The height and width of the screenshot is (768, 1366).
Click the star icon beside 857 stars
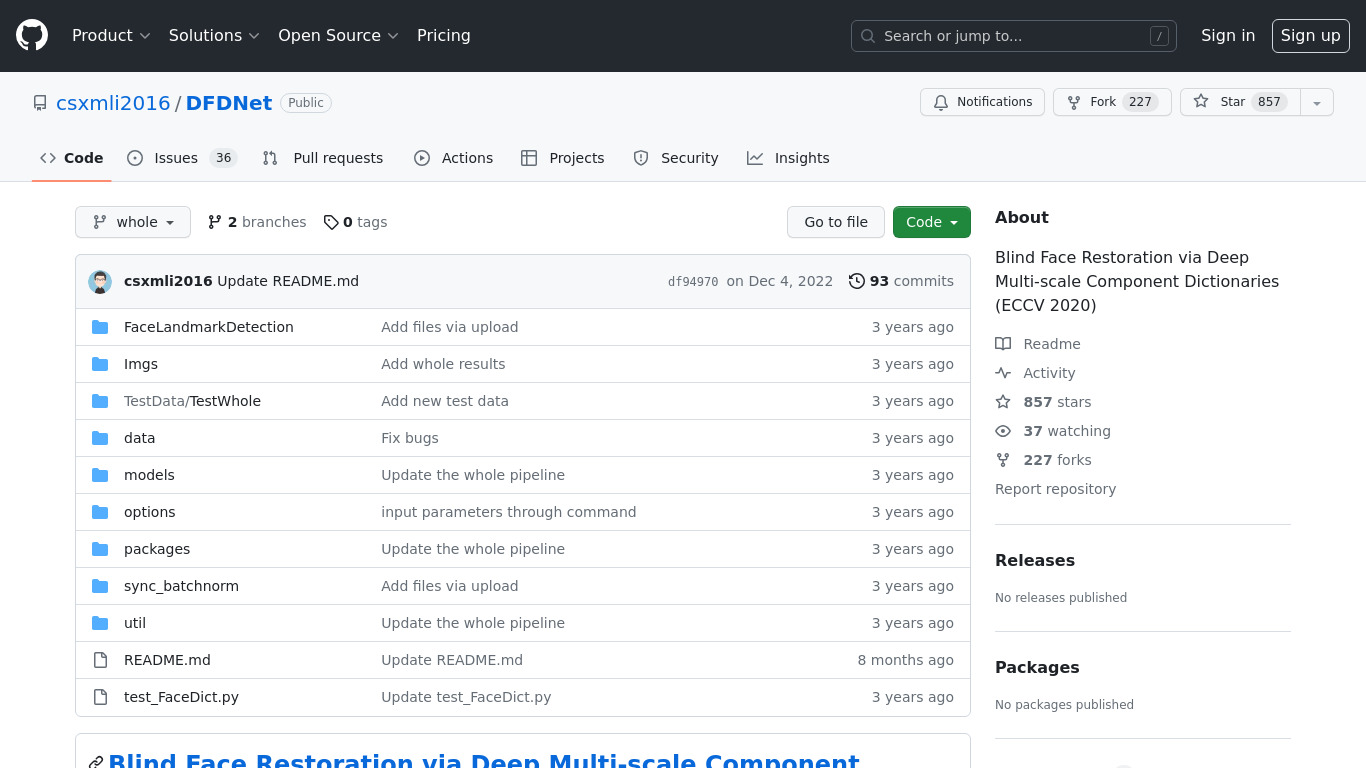click(x=1003, y=402)
